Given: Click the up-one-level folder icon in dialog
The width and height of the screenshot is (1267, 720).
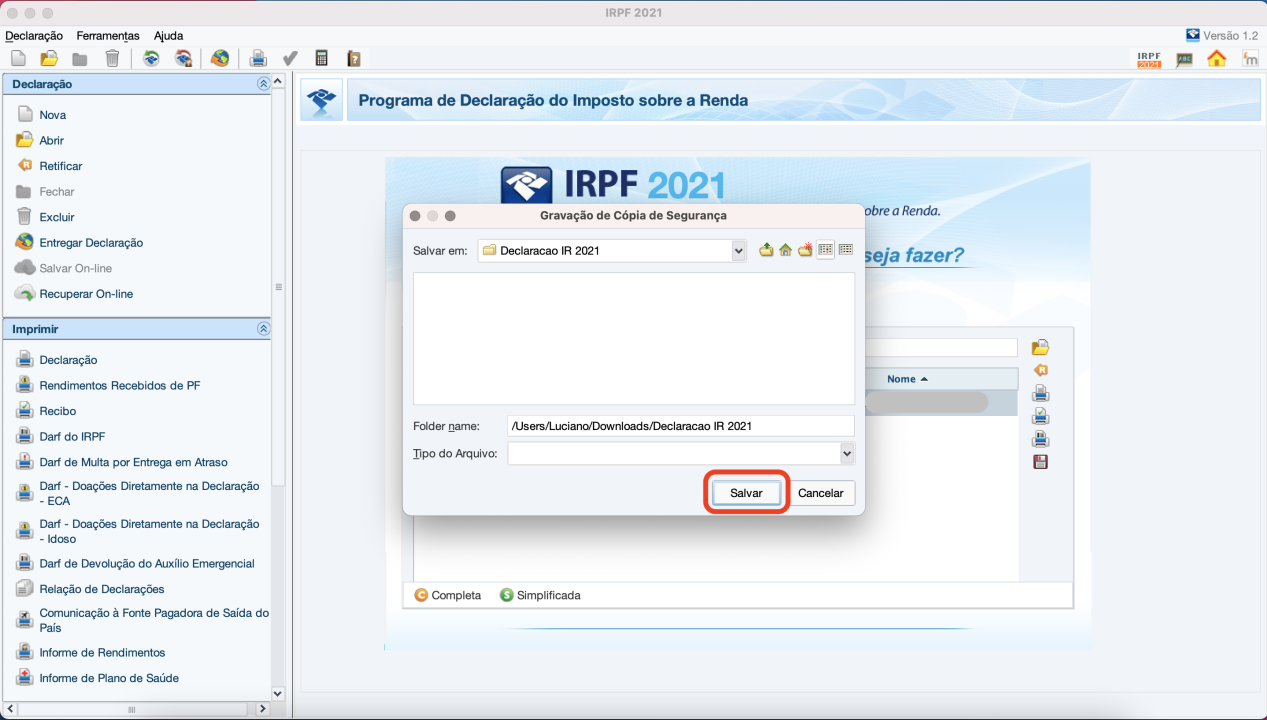Looking at the screenshot, I should (x=766, y=250).
